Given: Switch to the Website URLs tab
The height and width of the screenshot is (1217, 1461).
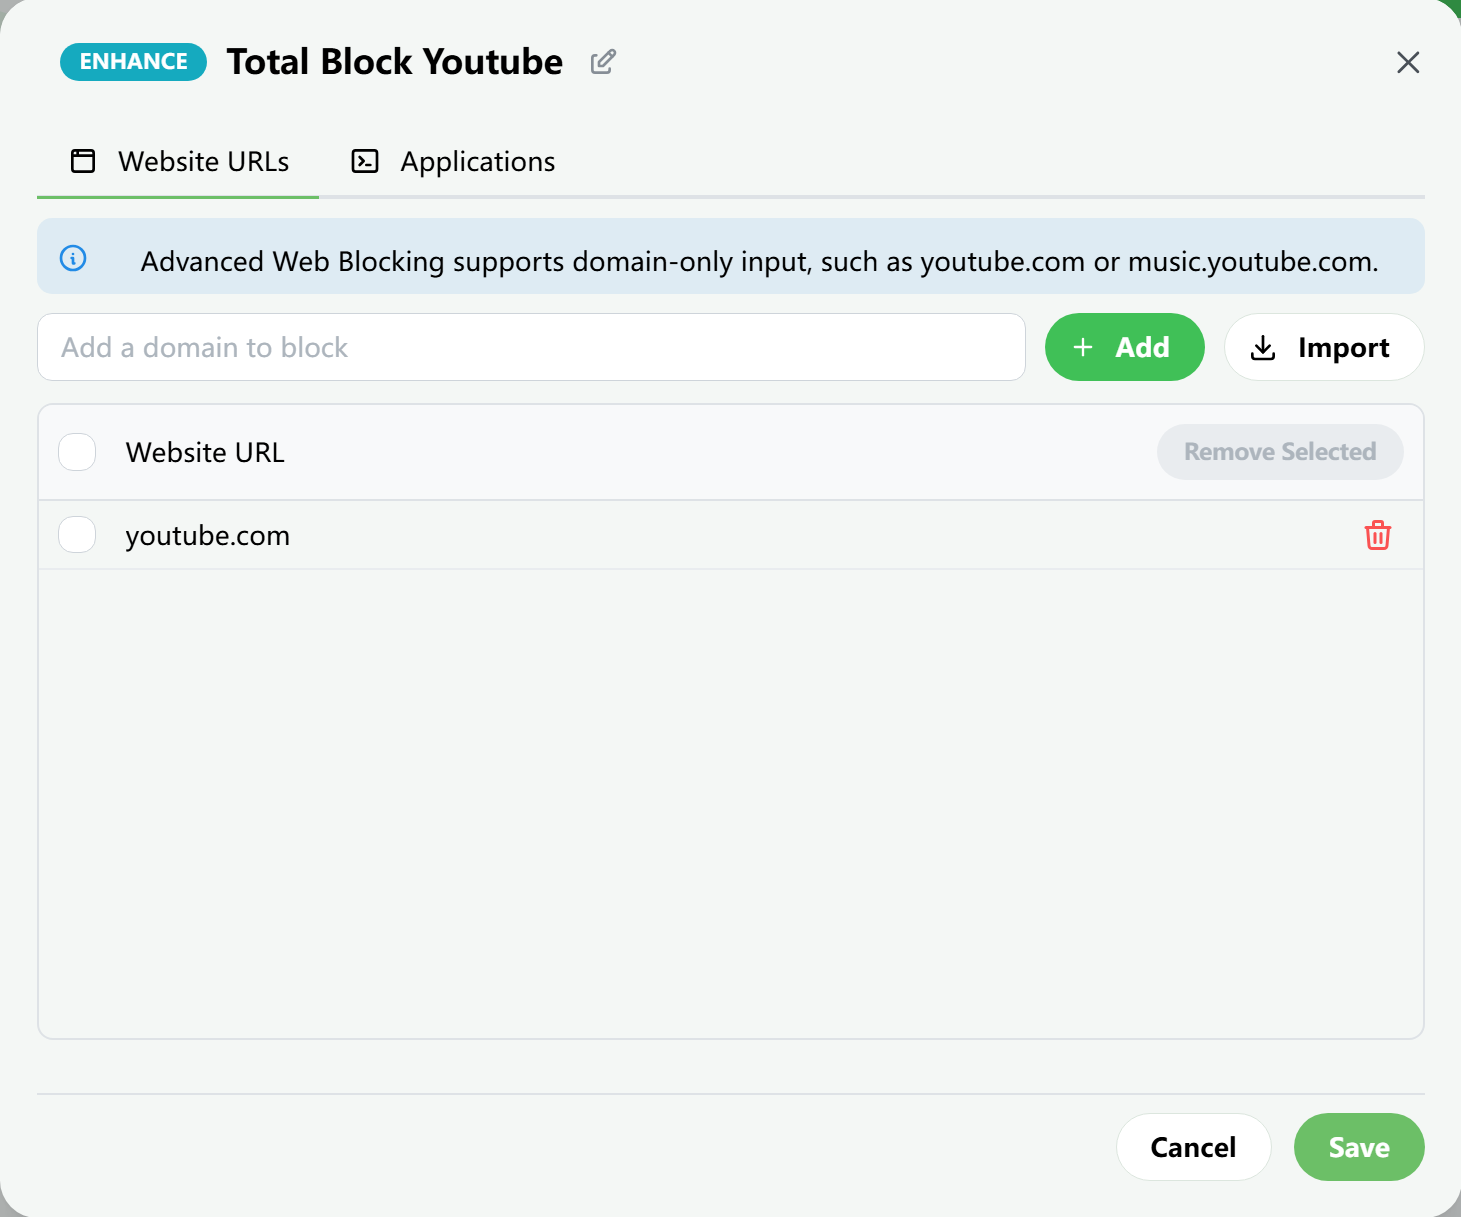Looking at the screenshot, I should (178, 161).
